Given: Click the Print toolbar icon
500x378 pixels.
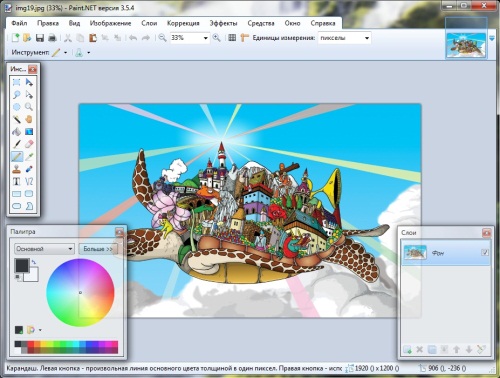Looking at the screenshot, I should click(x=52, y=38).
